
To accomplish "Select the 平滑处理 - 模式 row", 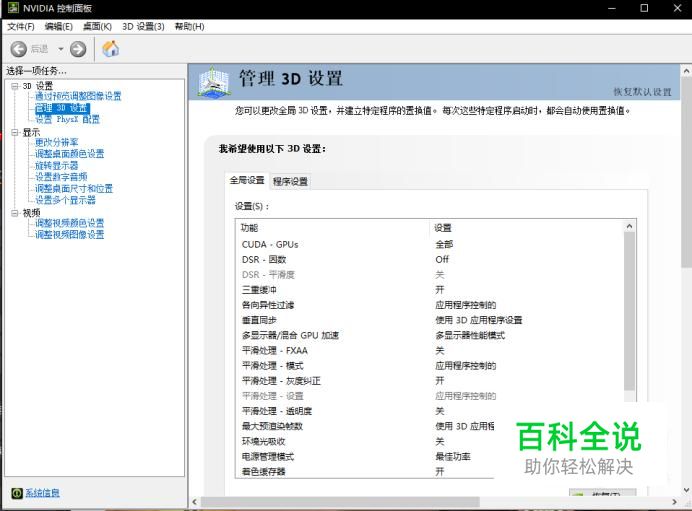I will point(430,366).
